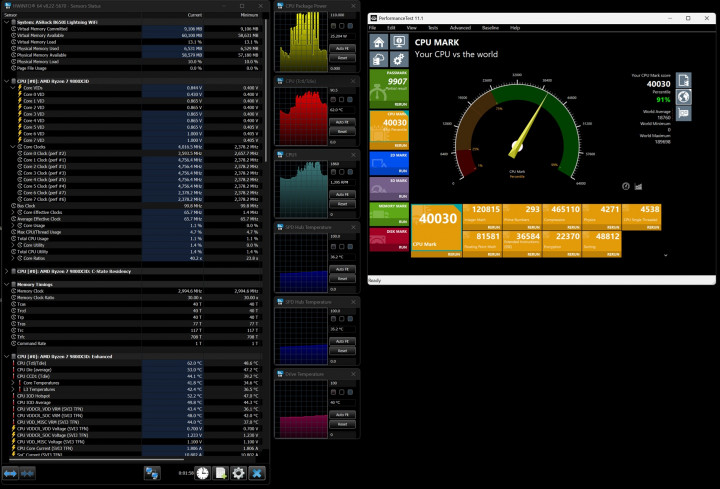Click RERUN under the large CPU Mark tile
This screenshot has height=489, width=720.
point(453,254)
